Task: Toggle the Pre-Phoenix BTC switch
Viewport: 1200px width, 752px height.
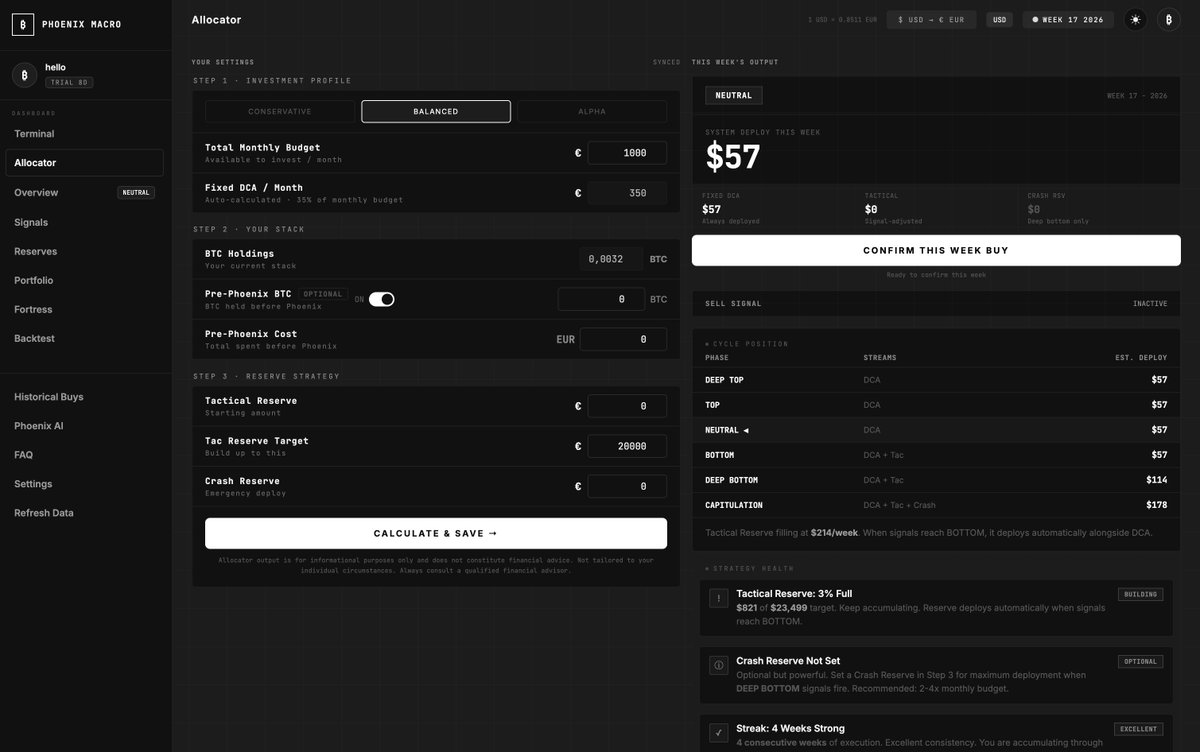Action: pyautogui.click(x=382, y=299)
